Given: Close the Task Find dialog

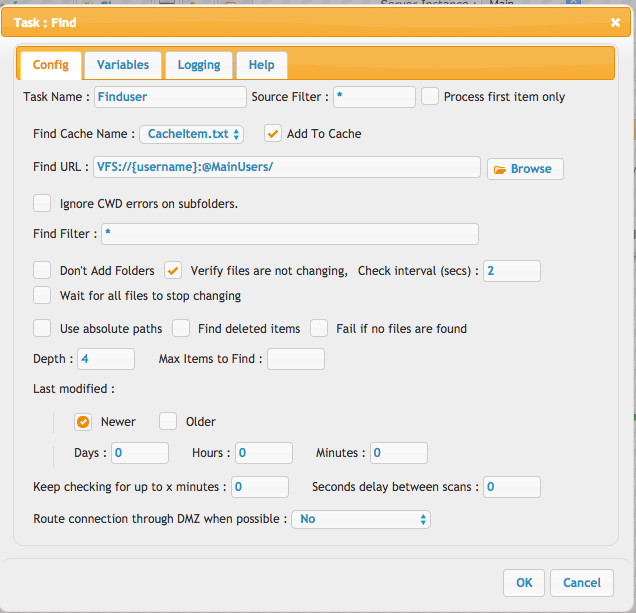Looking at the screenshot, I should tap(615, 23).
